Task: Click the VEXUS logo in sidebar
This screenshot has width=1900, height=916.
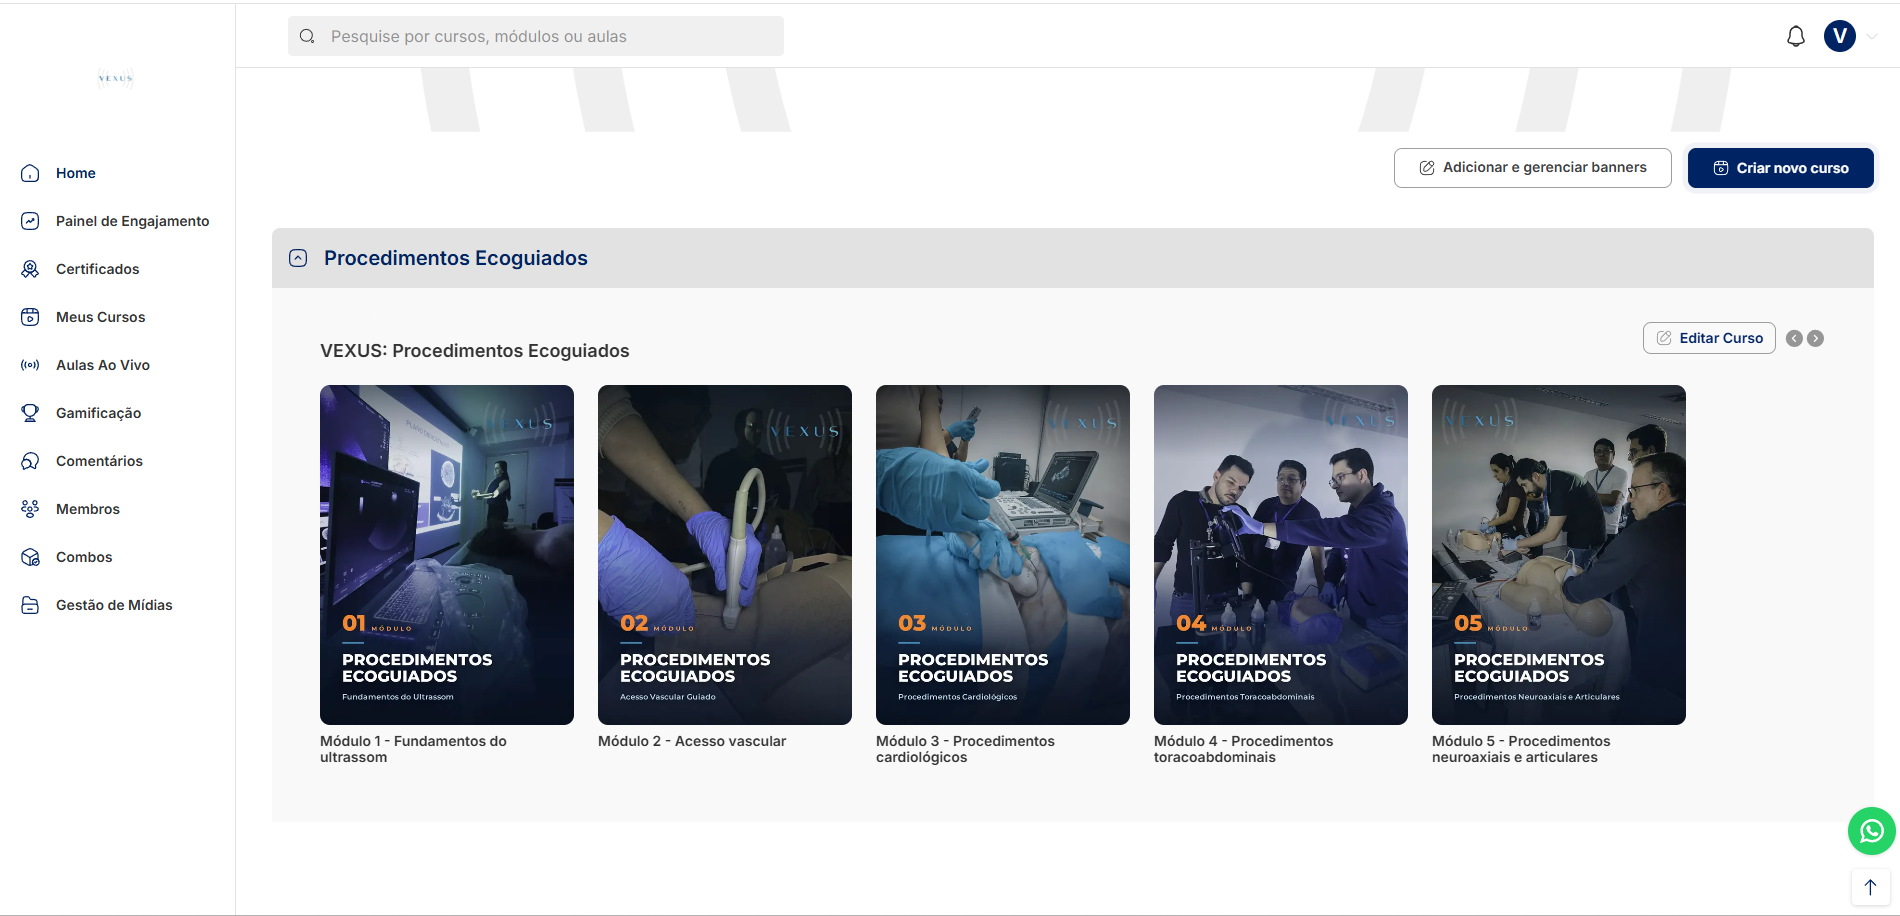Action: point(116,78)
